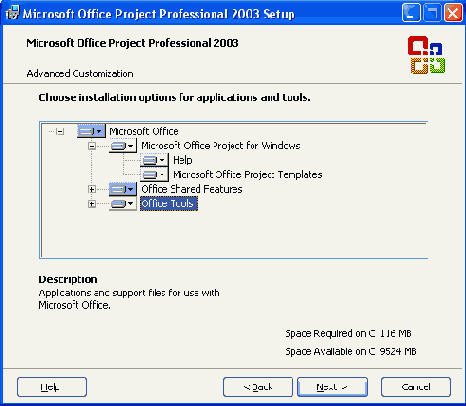
Task: Cancel the setup wizard
Action: tap(416, 387)
